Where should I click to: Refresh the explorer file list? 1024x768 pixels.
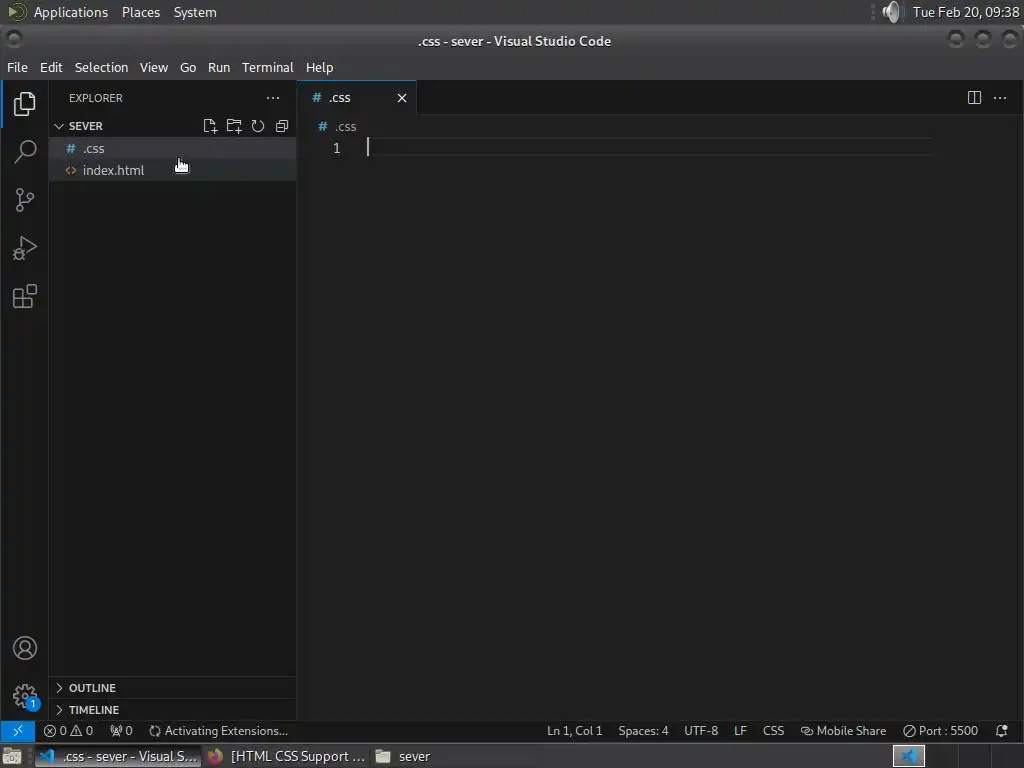pyautogui.click(x=258, y=126)
